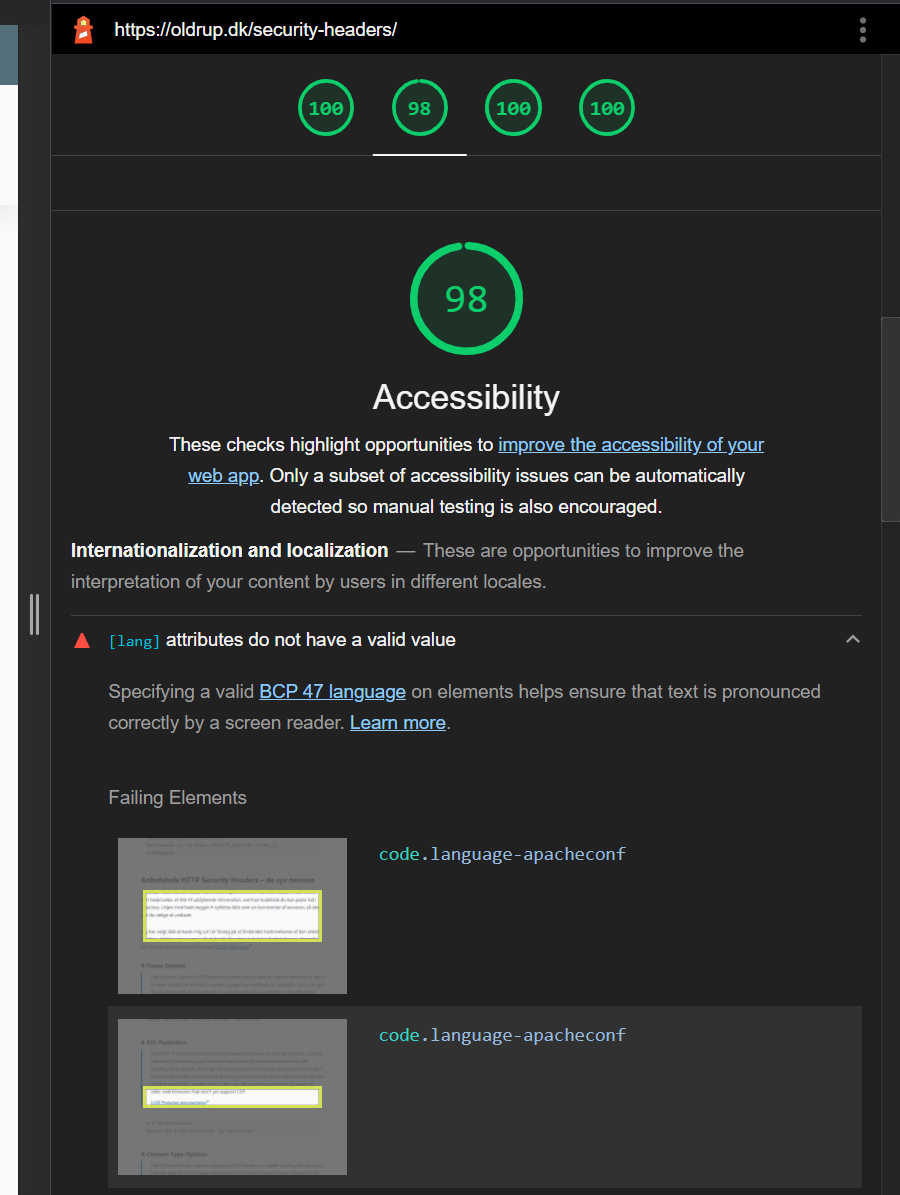The height and width of the screenshot is (1195, 900).
Task: Click the Lighthouse logo icon
Action: click(83, 30)
